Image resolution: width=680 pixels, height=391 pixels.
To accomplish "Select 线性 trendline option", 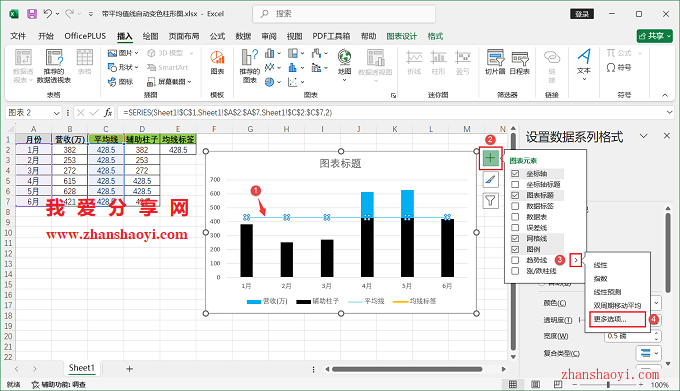I will tap(601, 265).
